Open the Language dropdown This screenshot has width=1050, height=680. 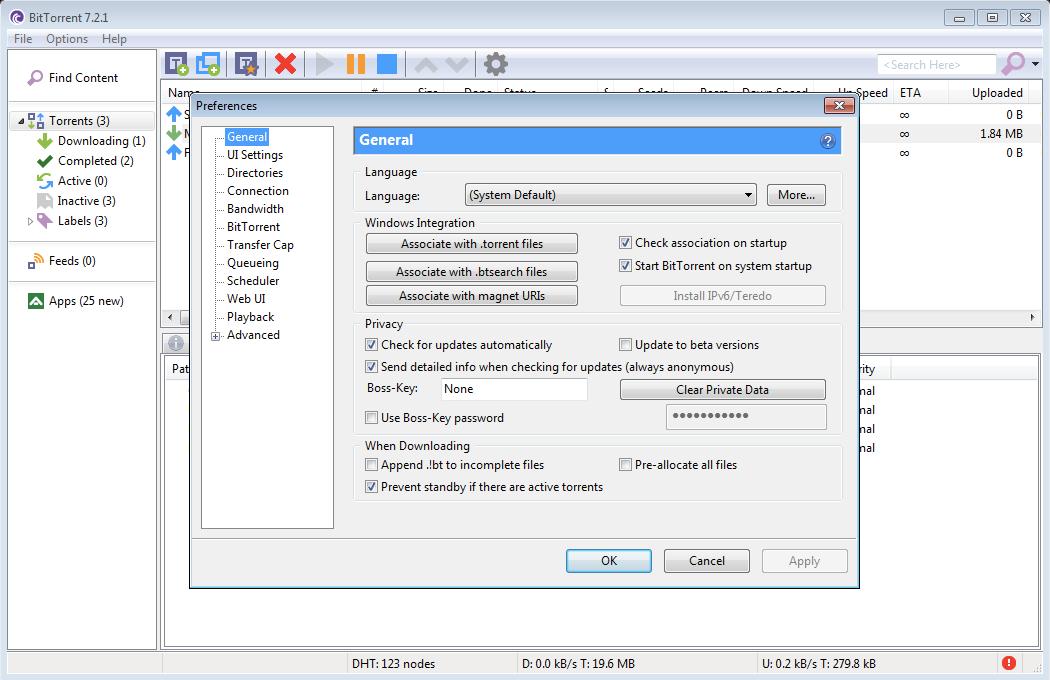pos(611,195)
